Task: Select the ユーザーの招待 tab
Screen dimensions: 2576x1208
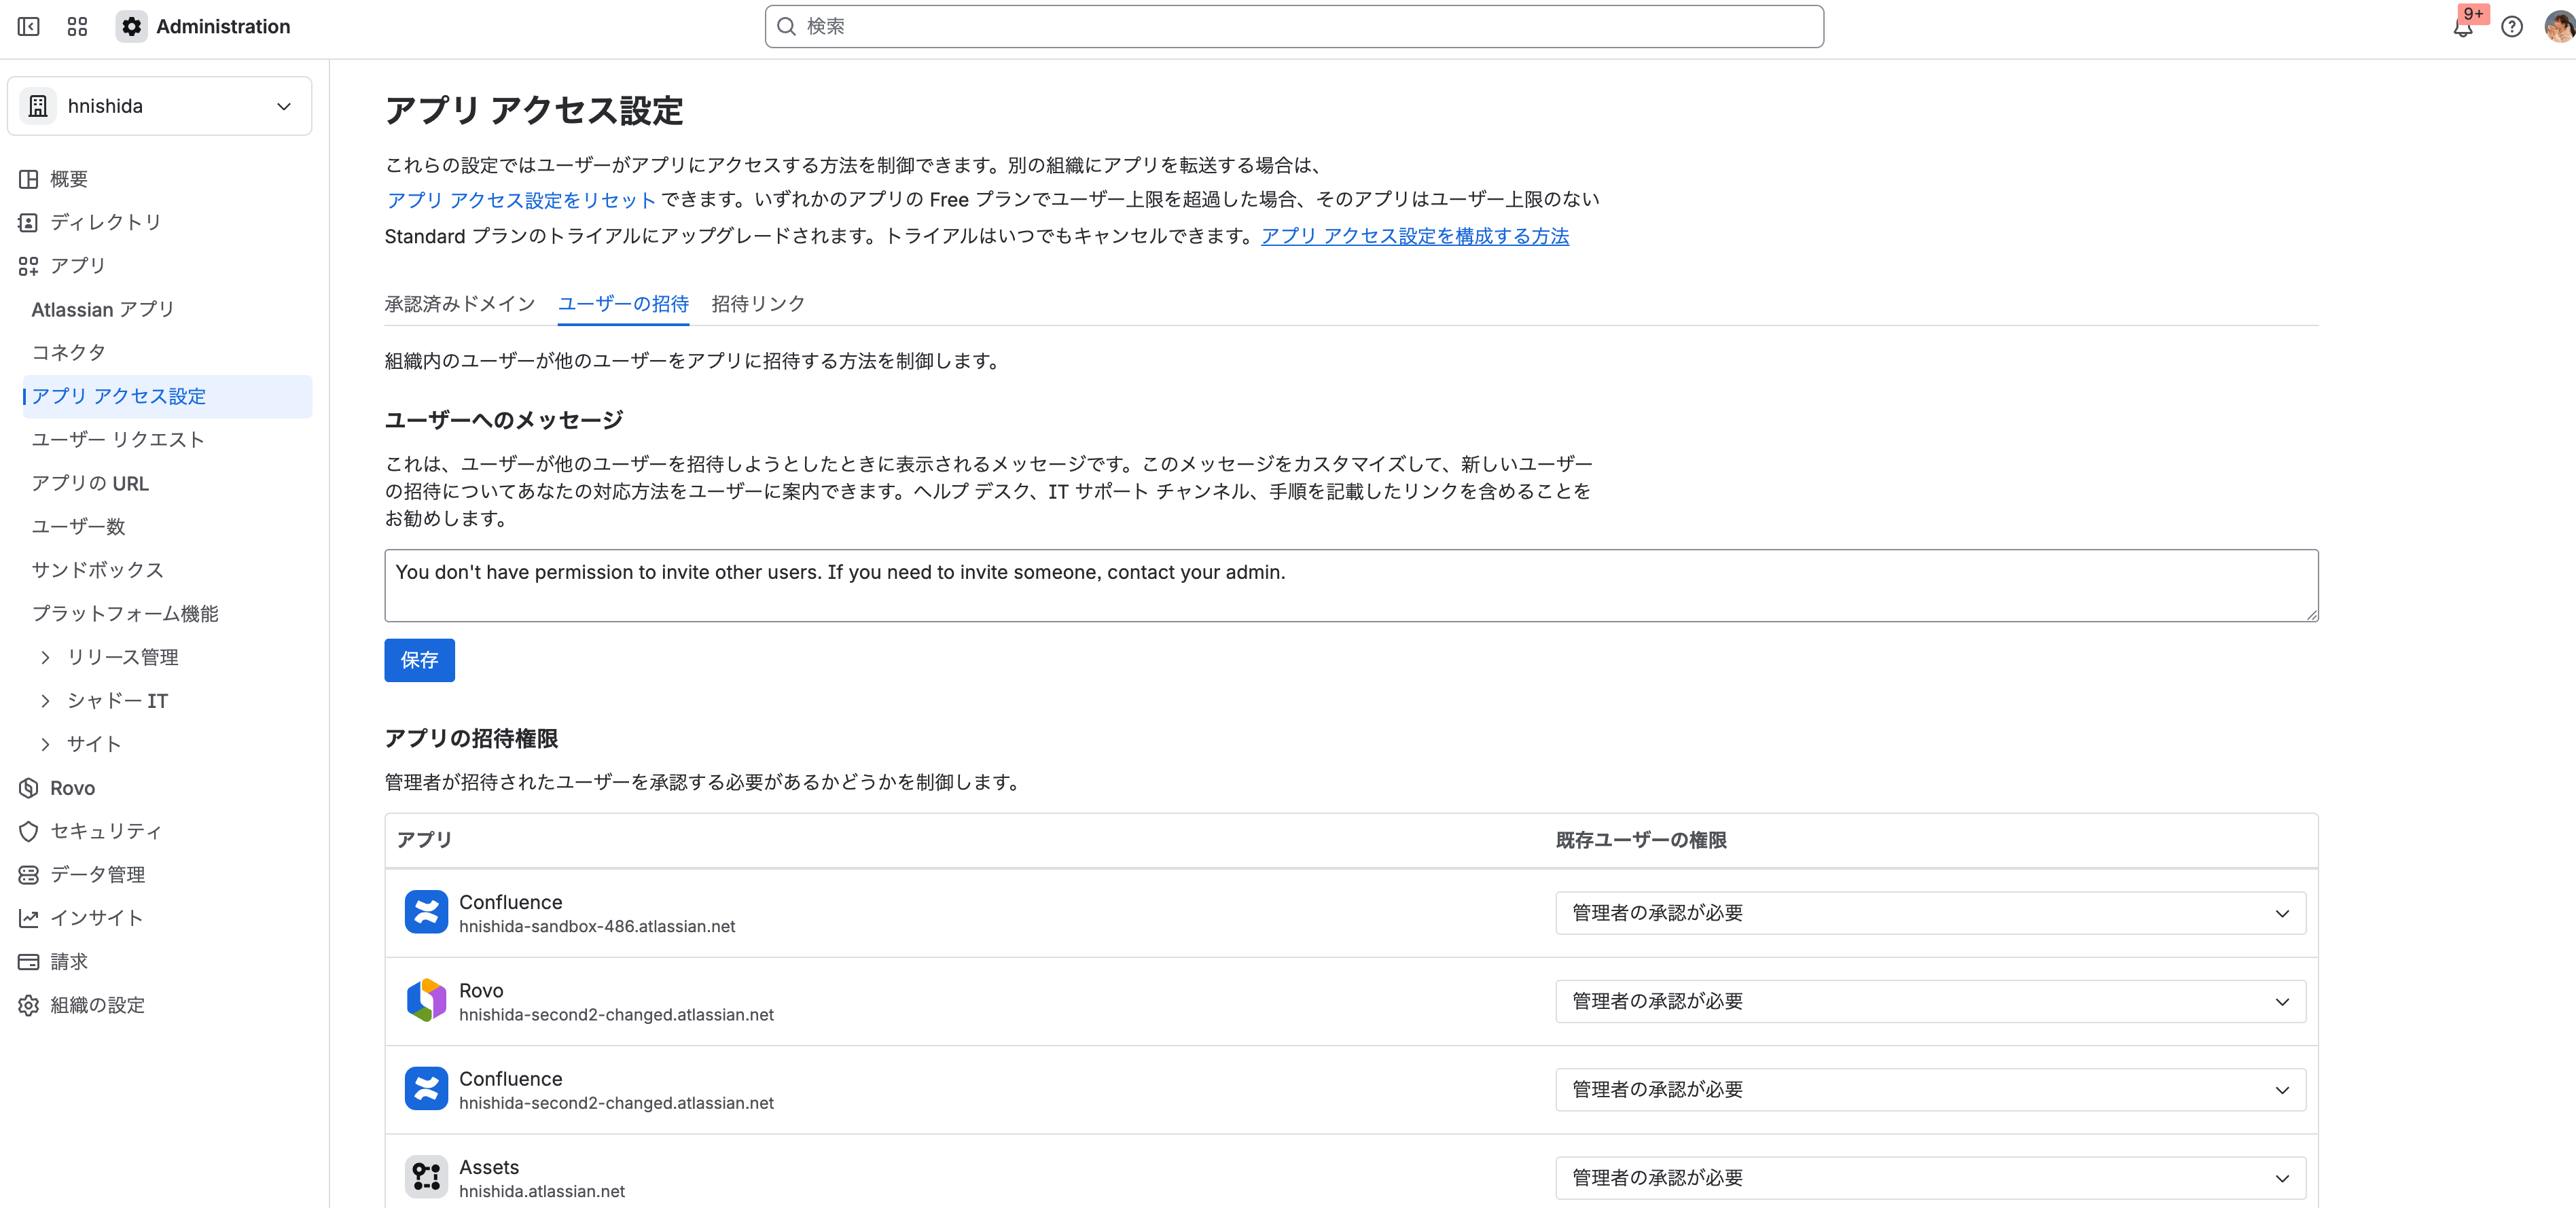Action: 623,304
